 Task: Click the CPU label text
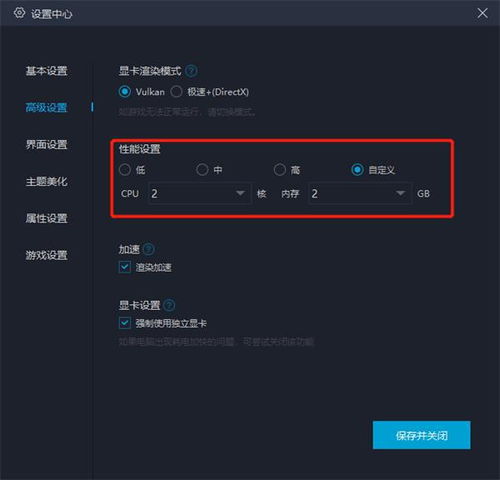point(130,194)
